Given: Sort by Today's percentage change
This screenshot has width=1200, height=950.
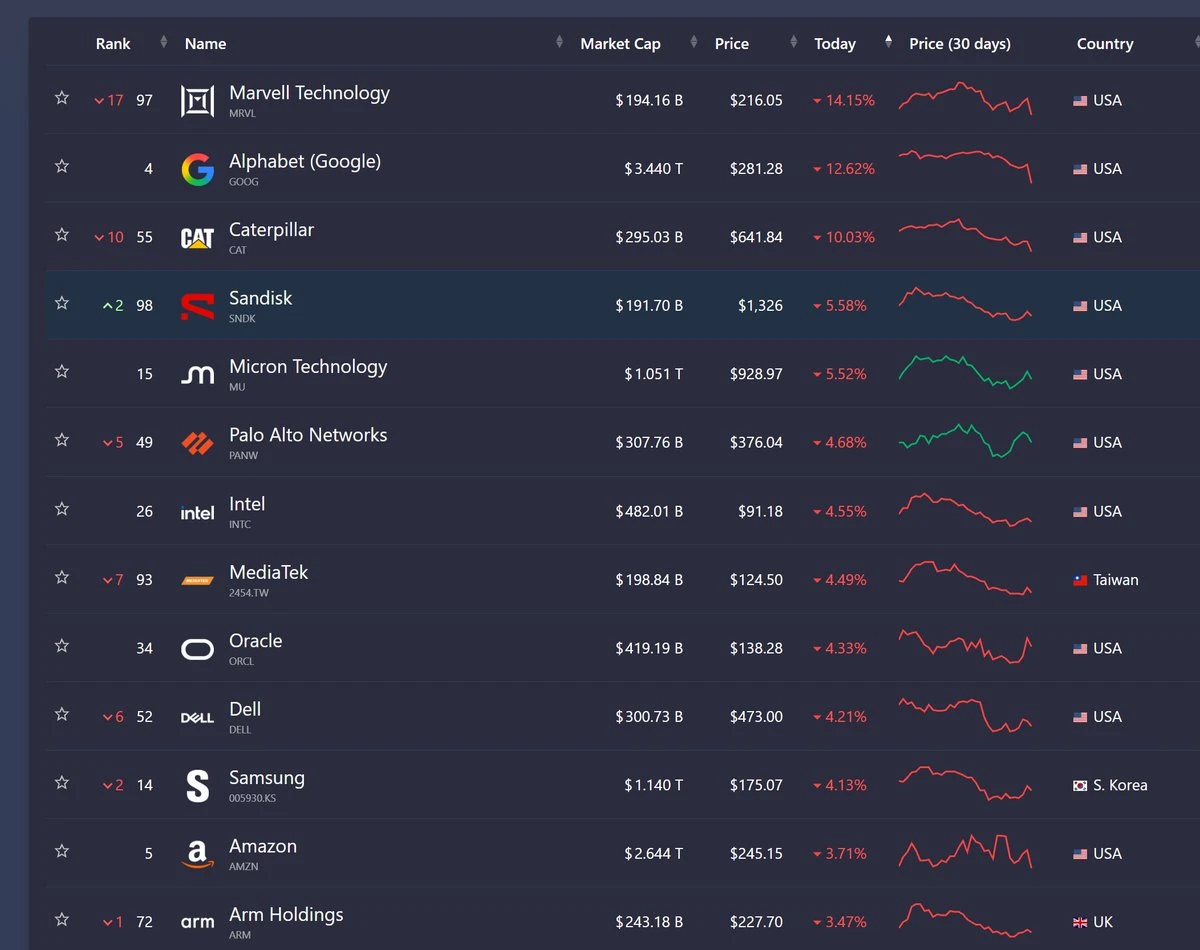Looking at the screenshot, I should [835, 44].
